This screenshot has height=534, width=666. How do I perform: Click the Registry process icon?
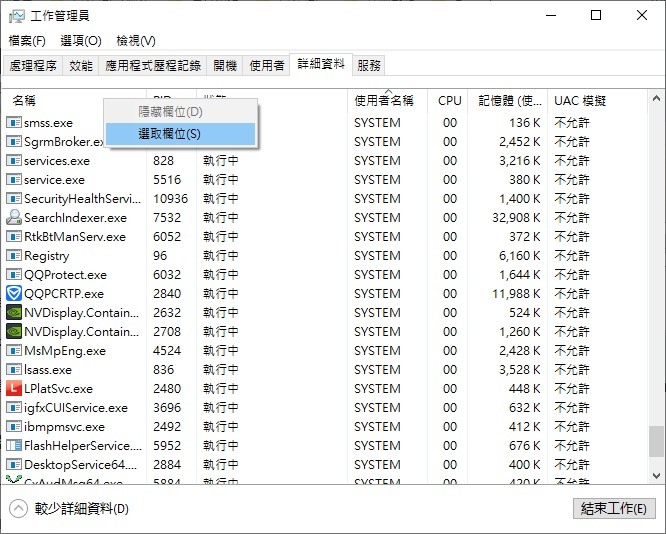14,255
